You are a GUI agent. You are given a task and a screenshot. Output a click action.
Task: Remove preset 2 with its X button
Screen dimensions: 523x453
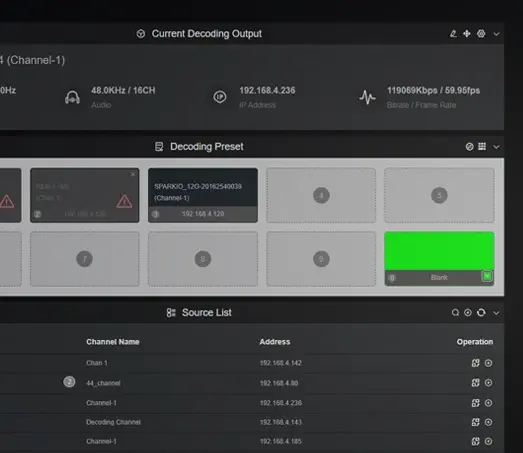coord(133,174)
